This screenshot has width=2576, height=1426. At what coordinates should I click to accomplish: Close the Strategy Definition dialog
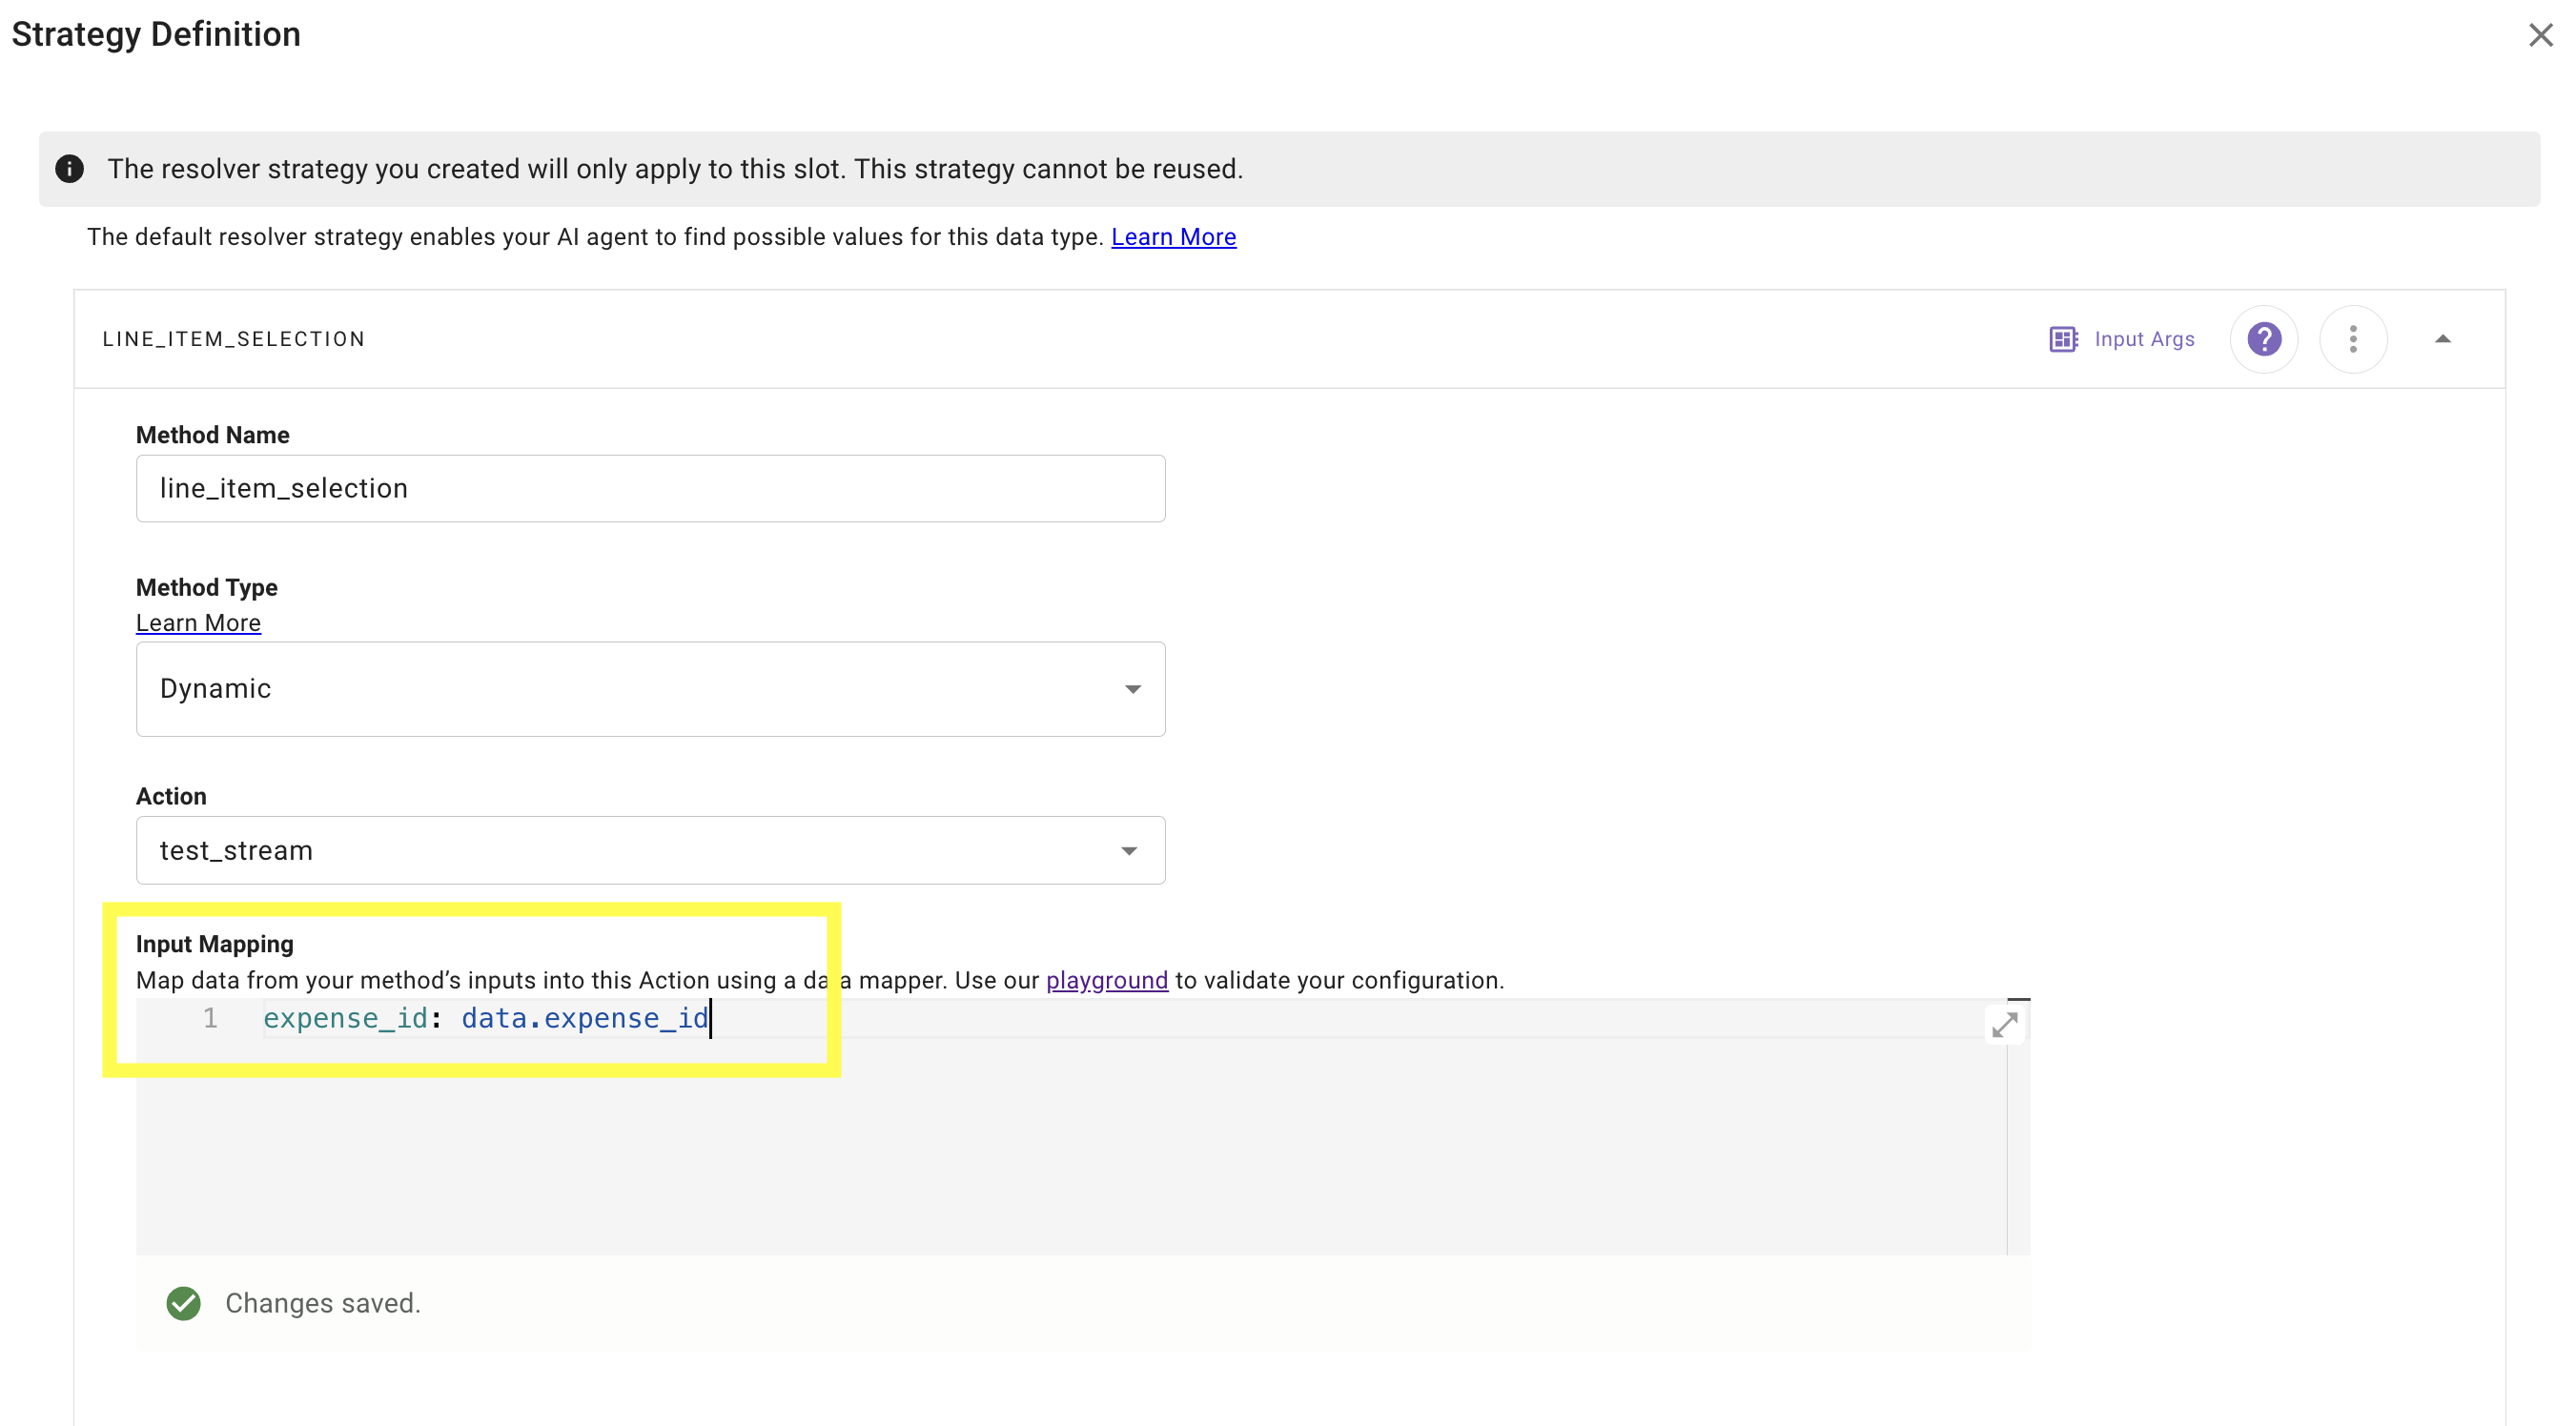click(x=2540, y=35)
